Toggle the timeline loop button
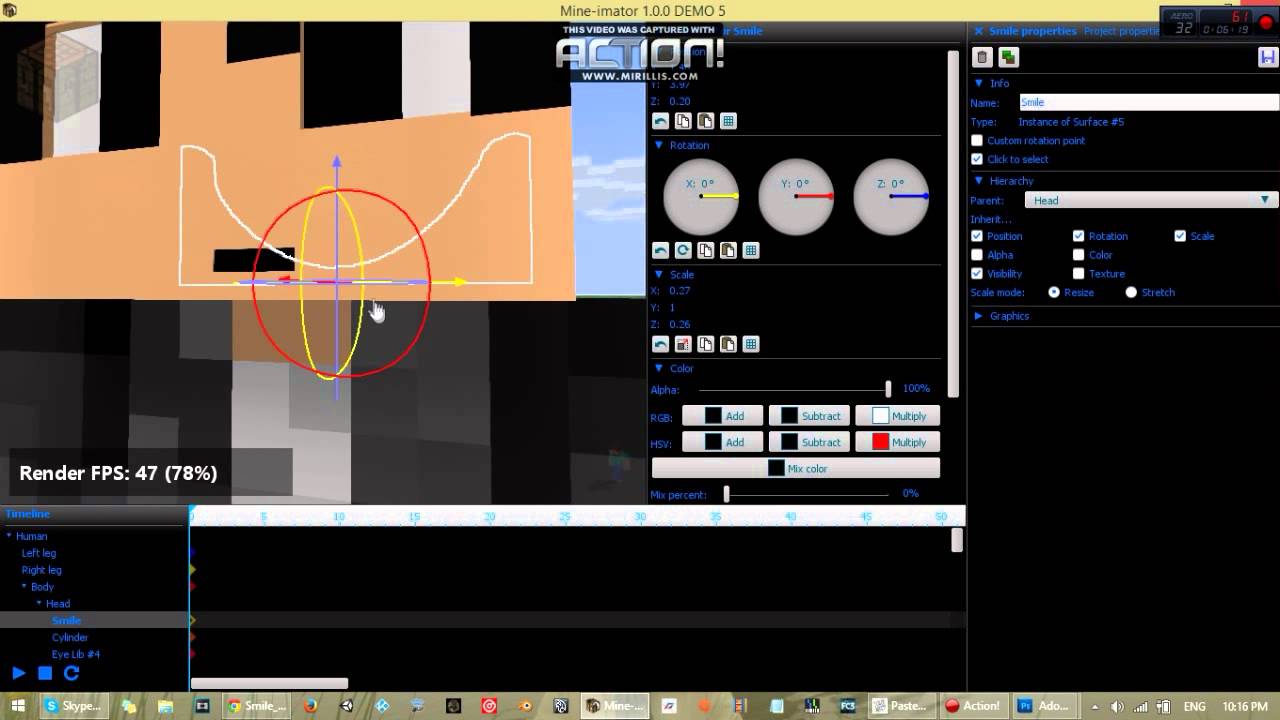Screen dimensions: 1280x720 (72, 674)
